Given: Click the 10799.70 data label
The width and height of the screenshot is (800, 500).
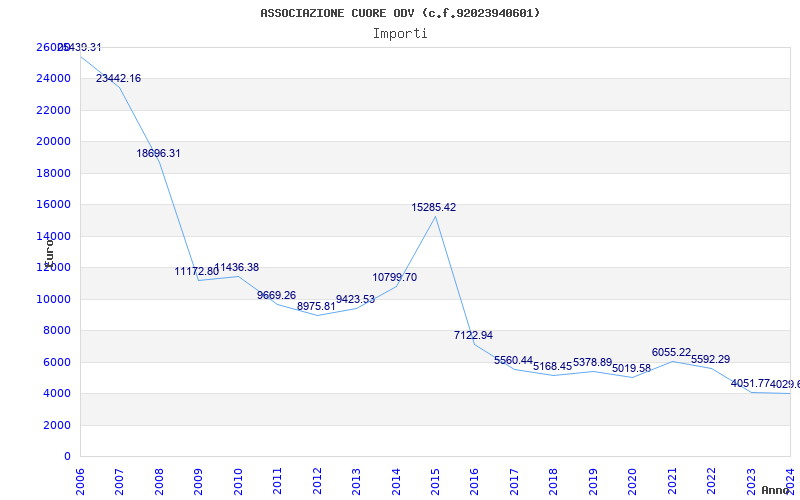Looking at the screenshot, I should pos(395,278).
